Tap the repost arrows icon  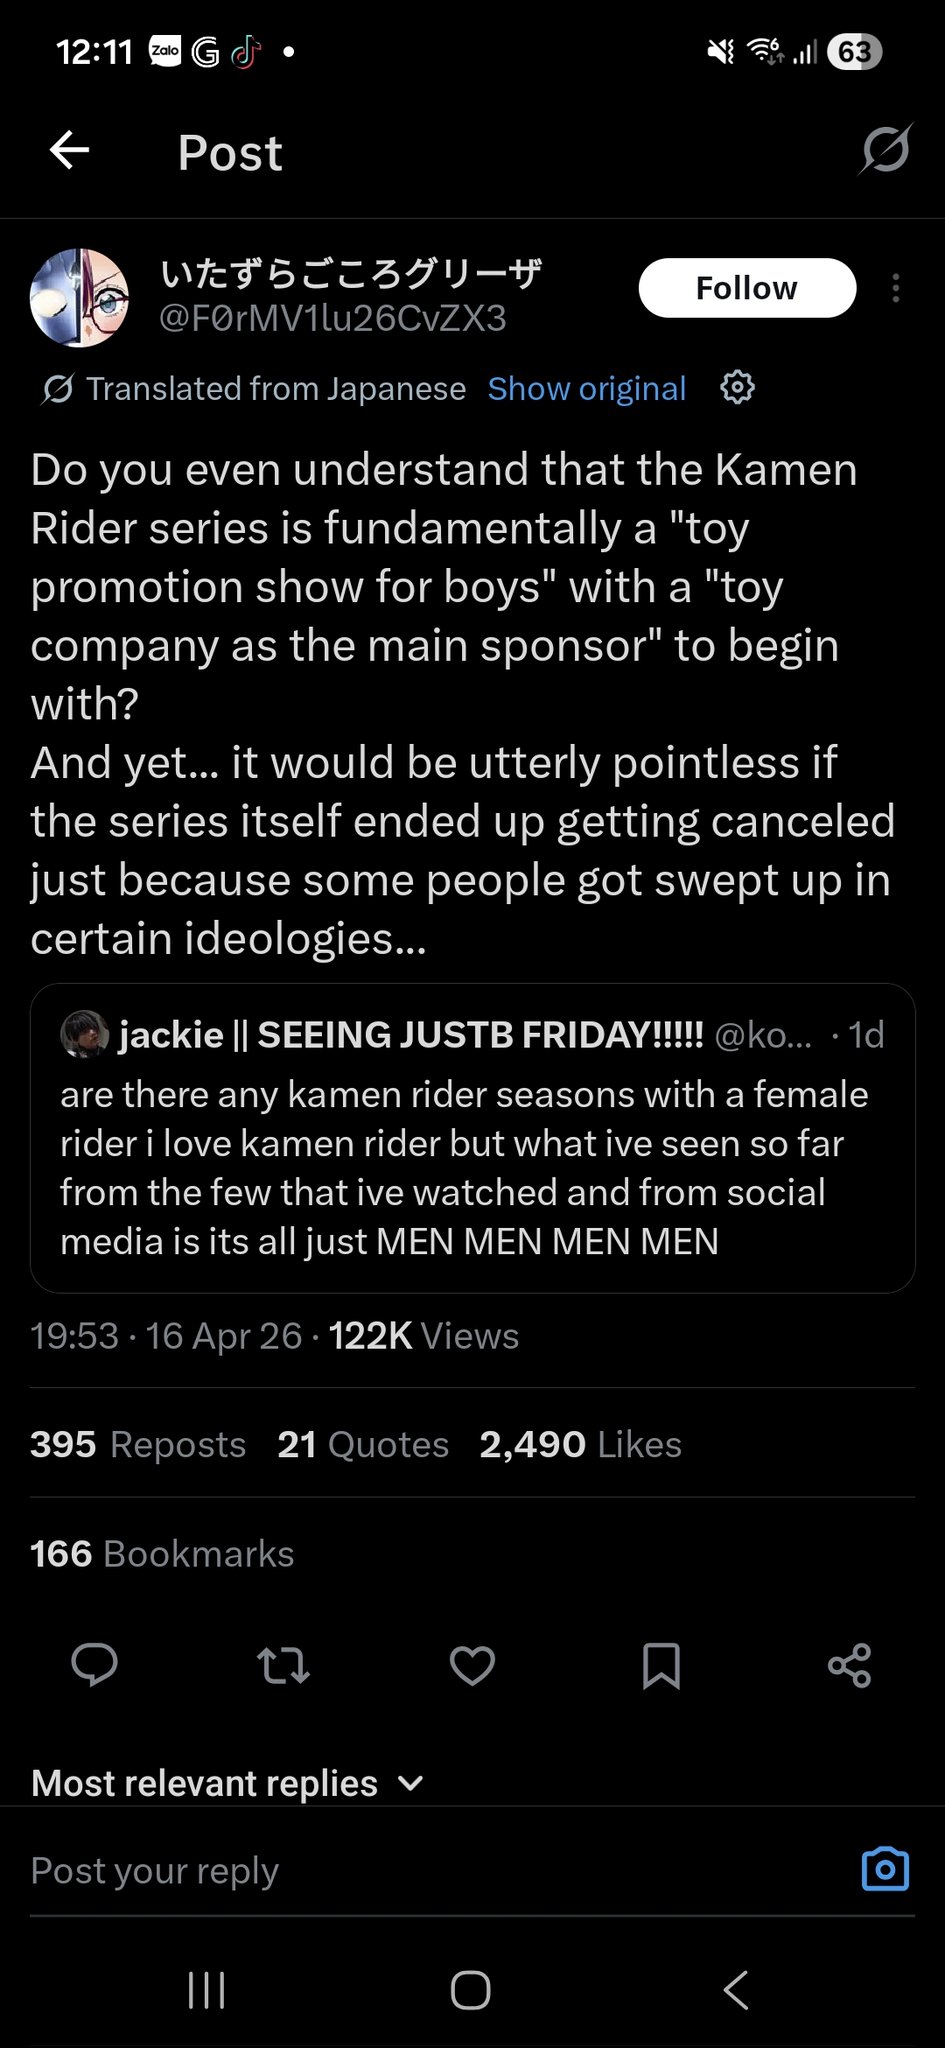[x=283, y=1666]
